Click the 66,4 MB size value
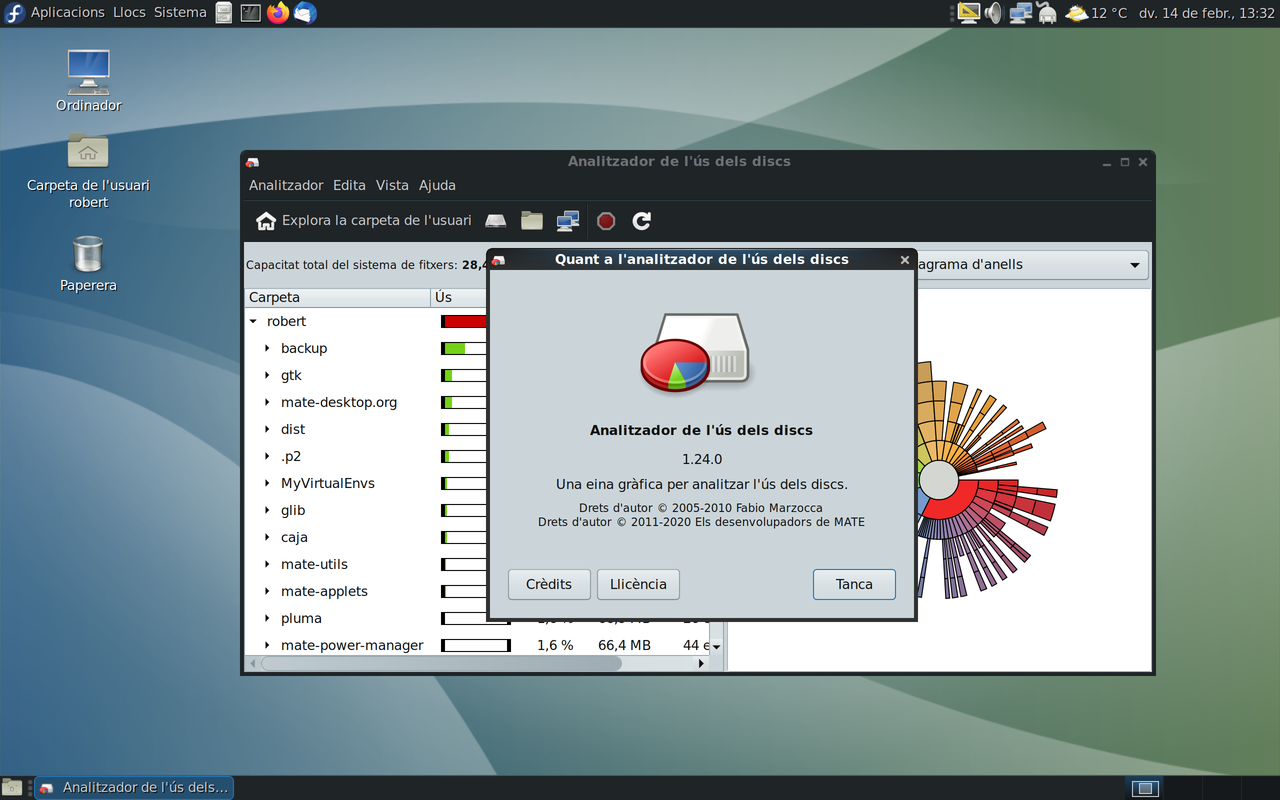1280x800 pixels. coord(624,646)
